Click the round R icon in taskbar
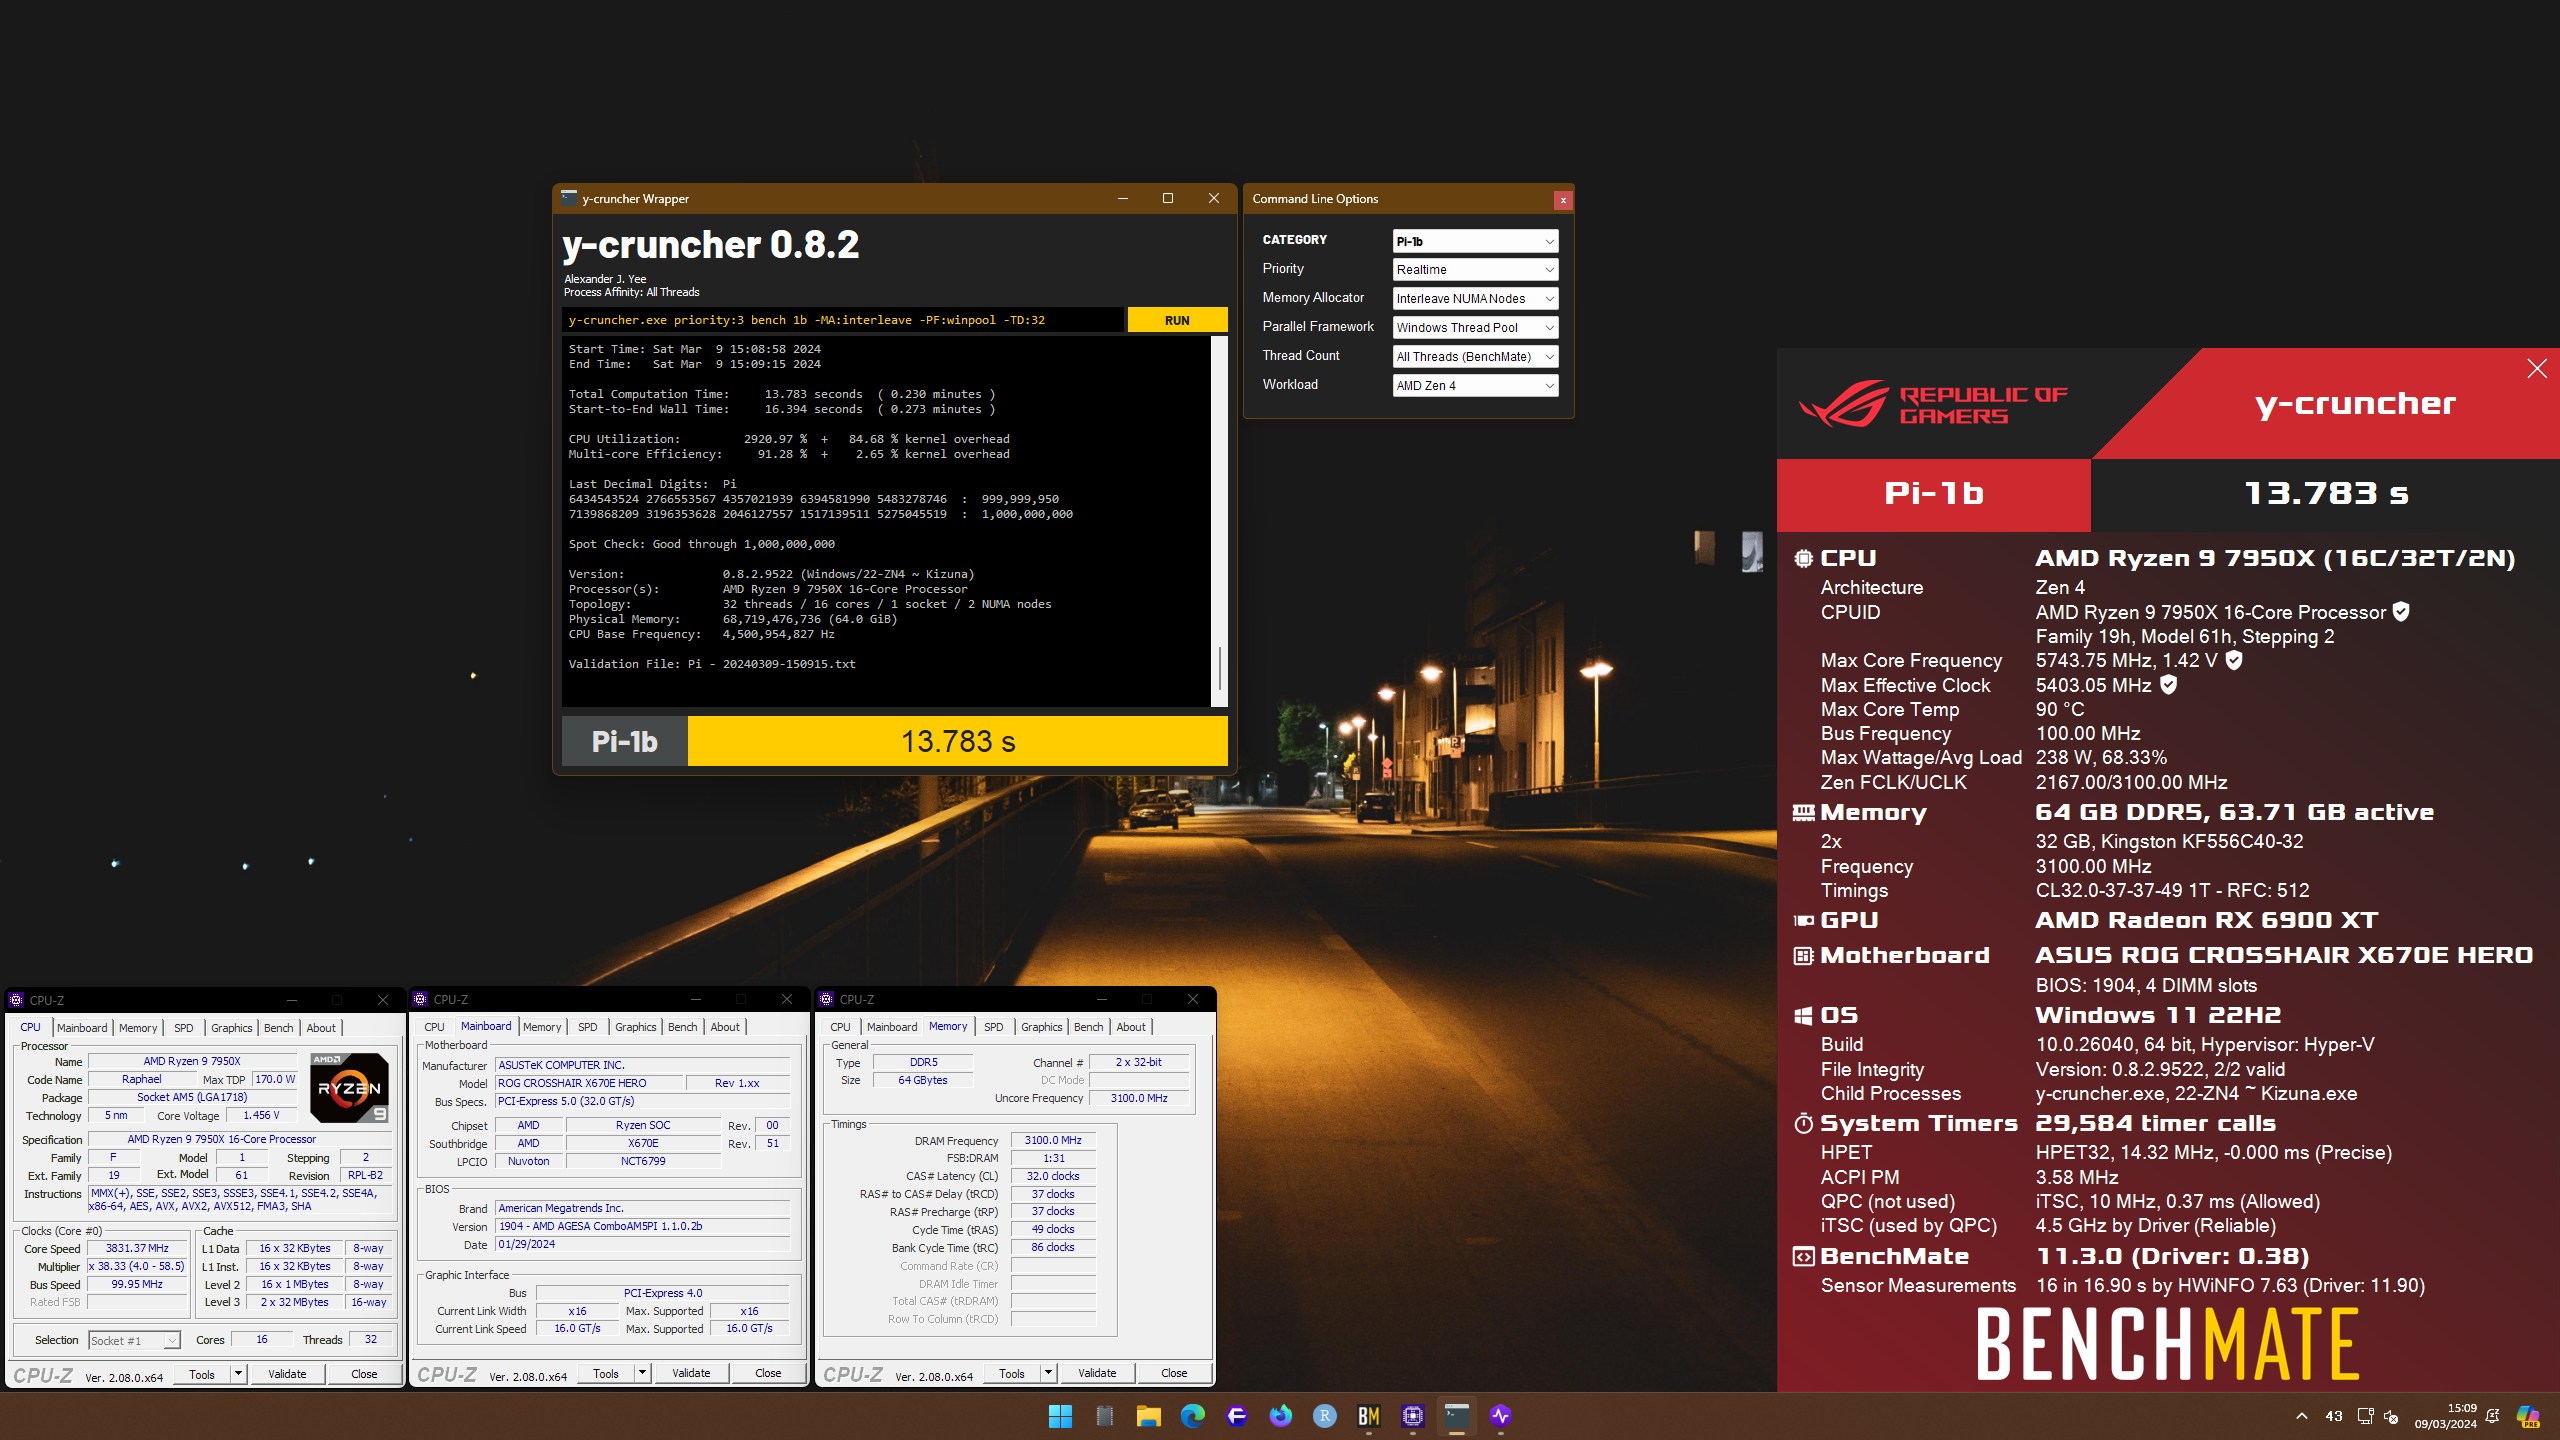This screenshot has width=2560, height=1440. coord(1324,1416)
